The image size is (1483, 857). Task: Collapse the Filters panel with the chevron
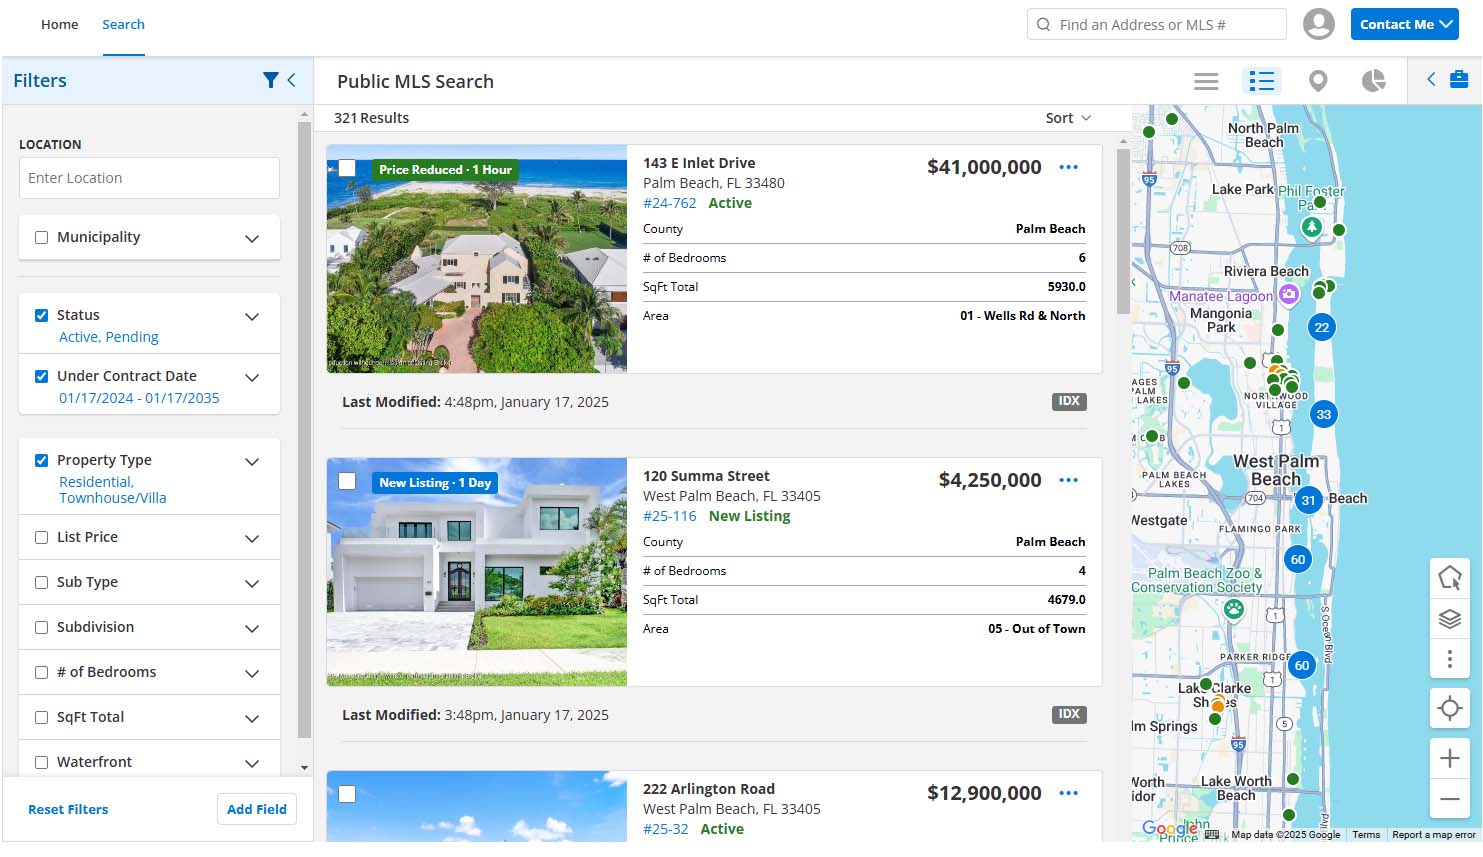[x=292, y=80]
